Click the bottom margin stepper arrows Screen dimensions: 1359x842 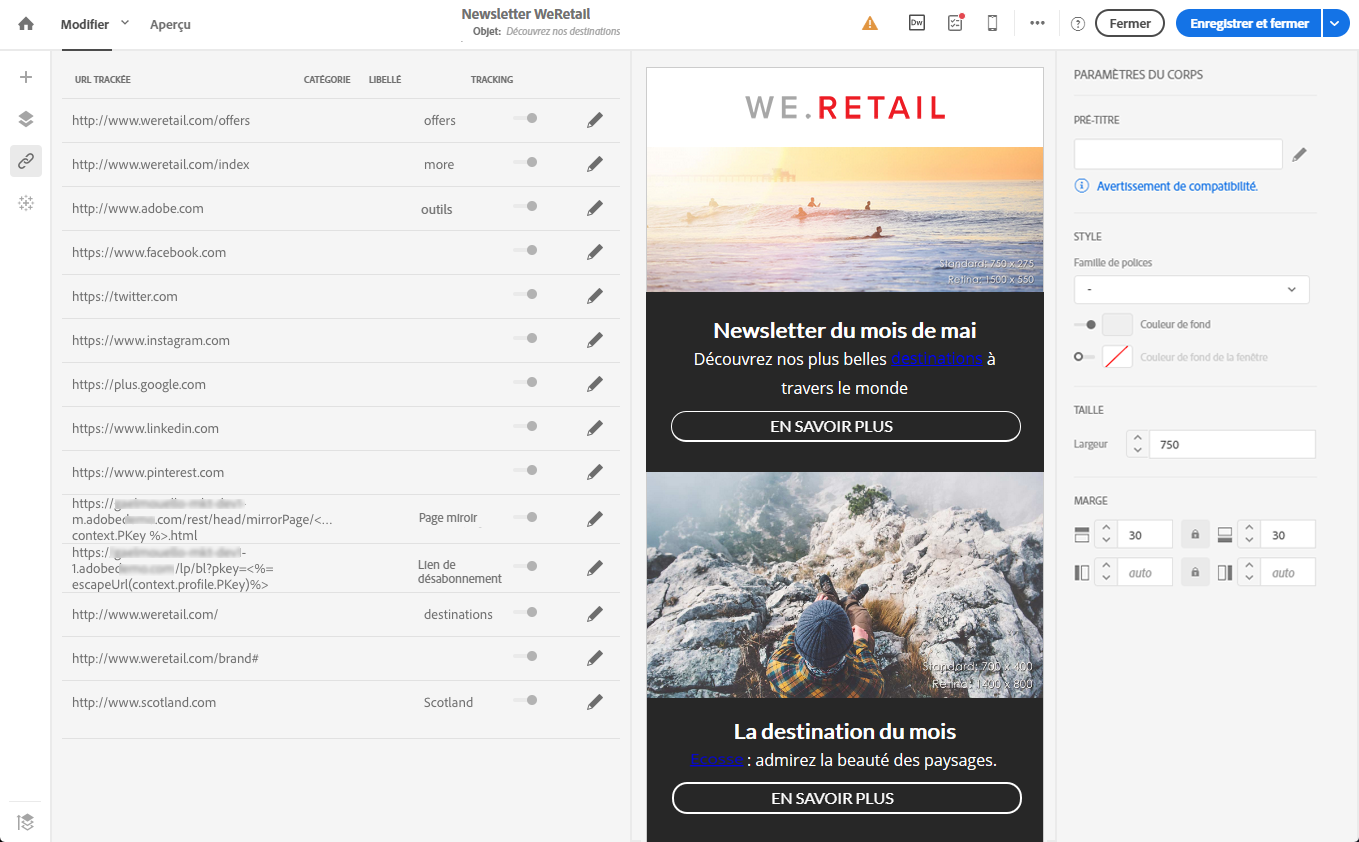pyautogui.click(x=1249, y=535)
